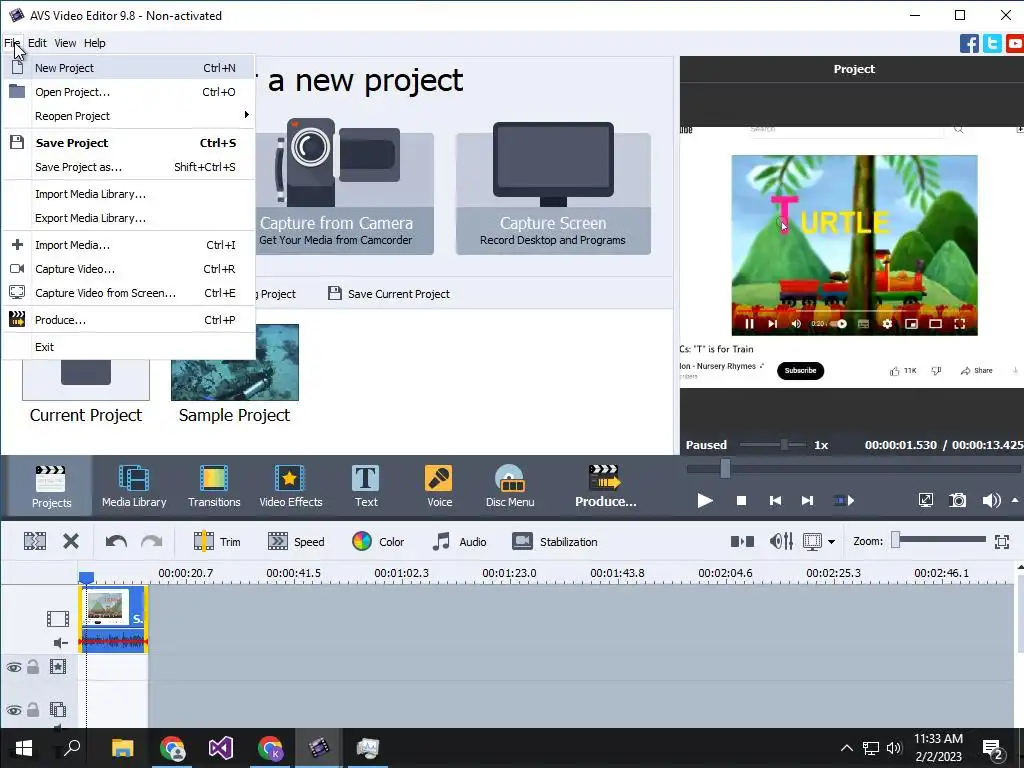
Task: Click the preview seek bar handle
Action: 725,468
